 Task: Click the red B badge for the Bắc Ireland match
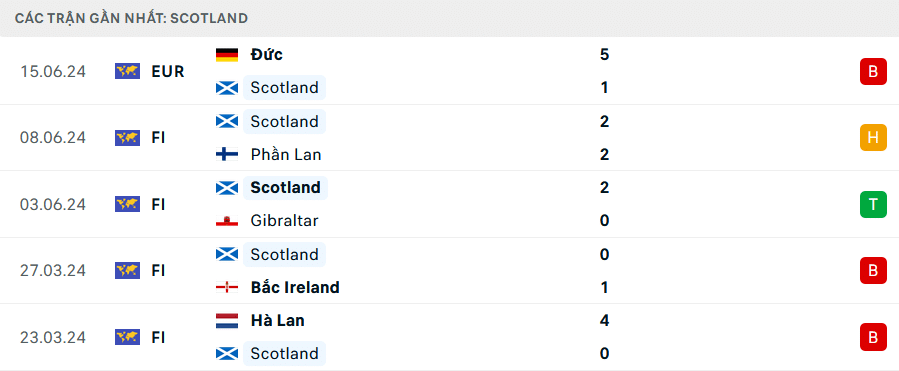click(x=873, y=271)
